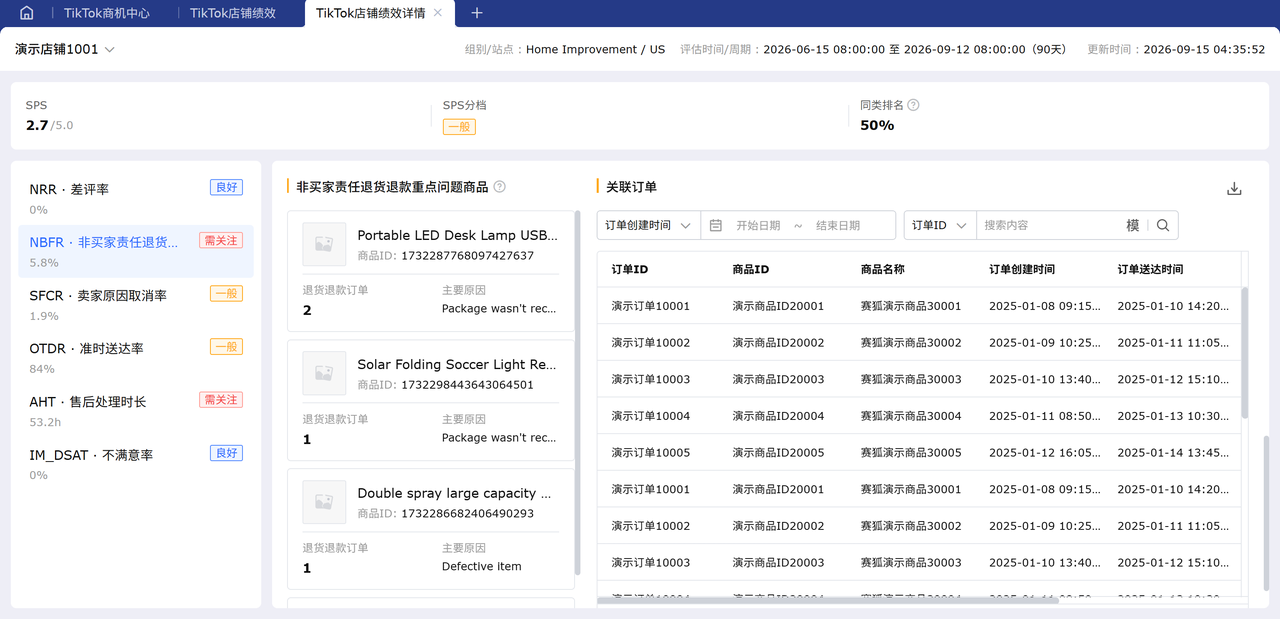Image resolution: width=1280 pixels, height=619 pixels.
Task: Open the 订单创建时间 dropdown
Action: pyautogui.click(x=648, y=226)
